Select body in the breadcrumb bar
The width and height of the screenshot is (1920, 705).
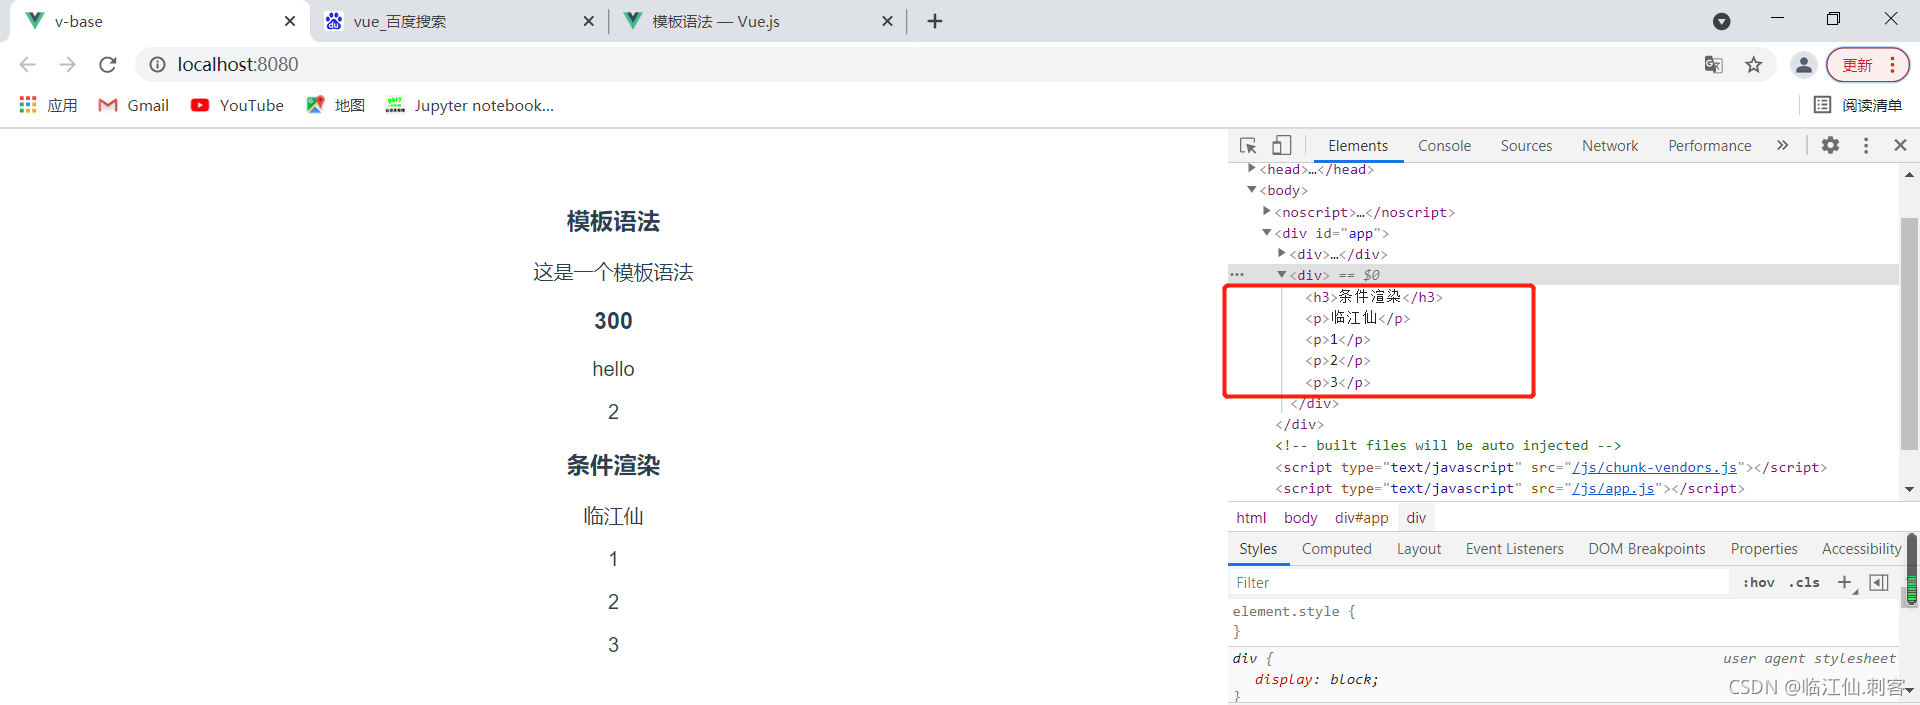[x=1300, y=517]
